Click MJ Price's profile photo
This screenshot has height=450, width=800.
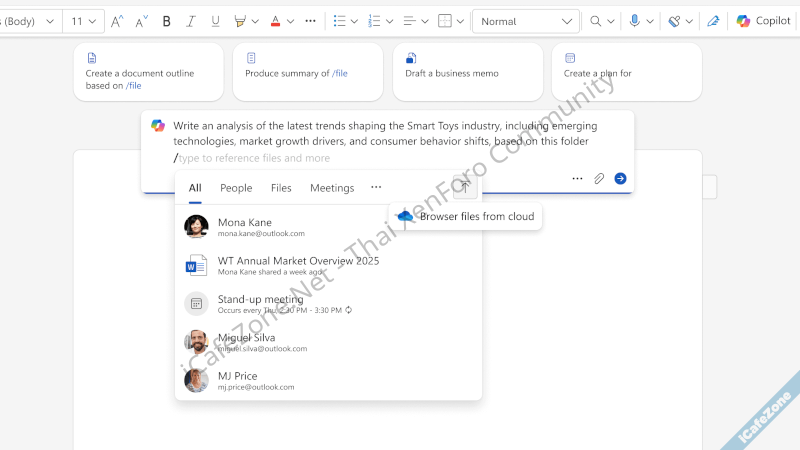coord(196,381)
